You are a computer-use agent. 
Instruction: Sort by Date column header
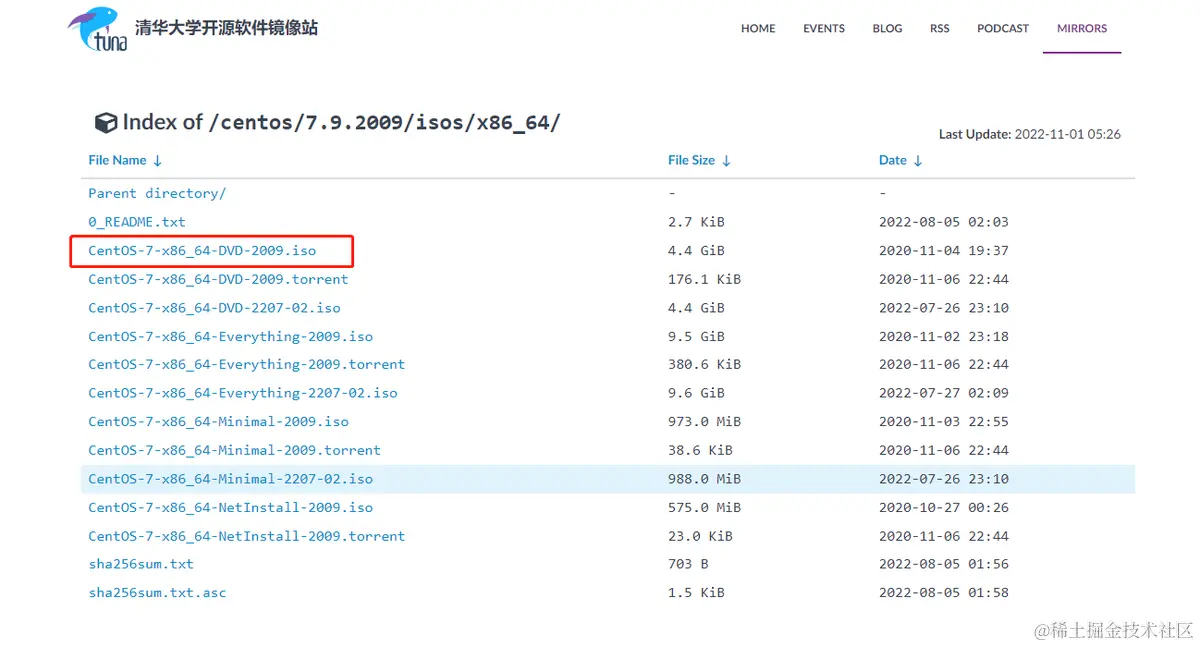tap(900, 160)
